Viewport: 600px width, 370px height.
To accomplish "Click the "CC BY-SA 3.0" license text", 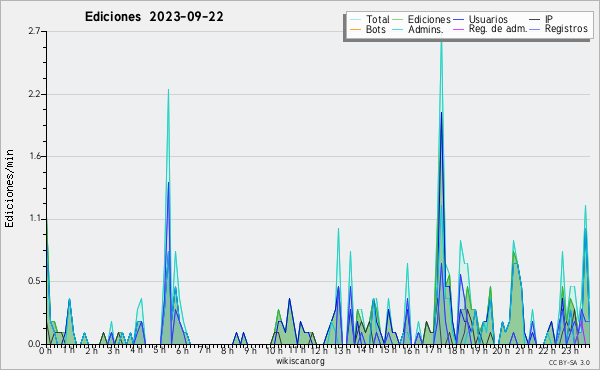I will 569,362.
